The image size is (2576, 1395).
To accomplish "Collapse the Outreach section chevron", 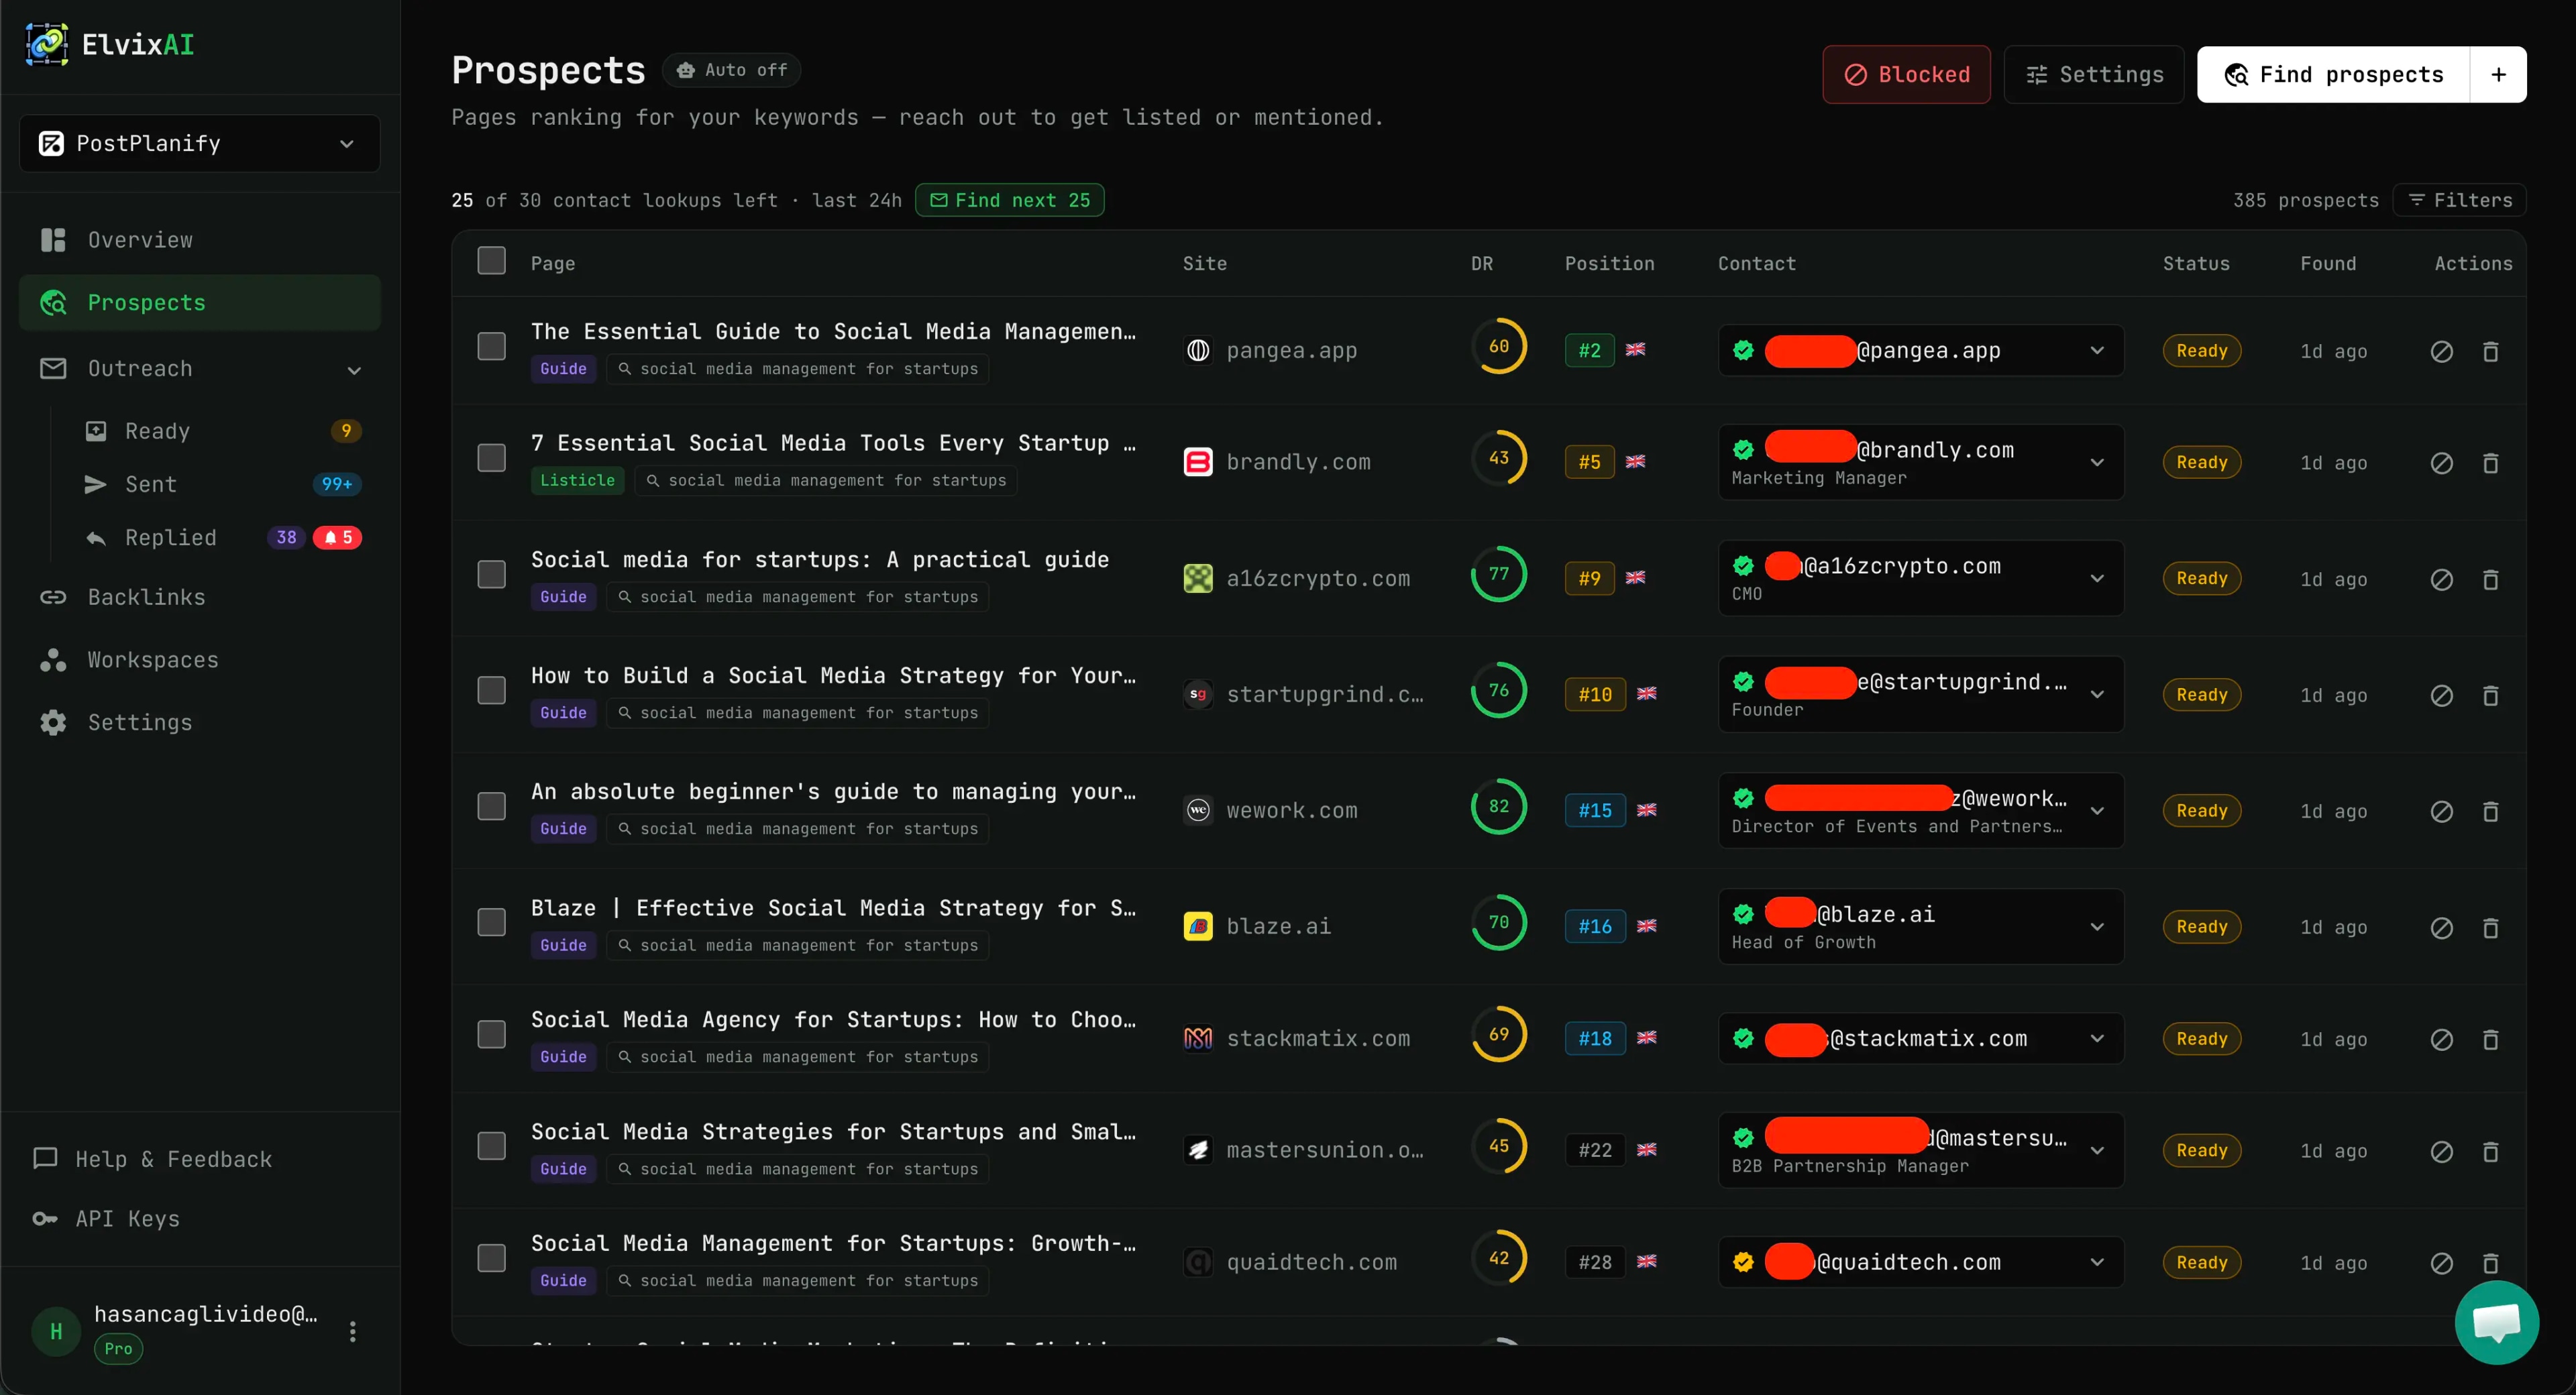I will (353, 370).
